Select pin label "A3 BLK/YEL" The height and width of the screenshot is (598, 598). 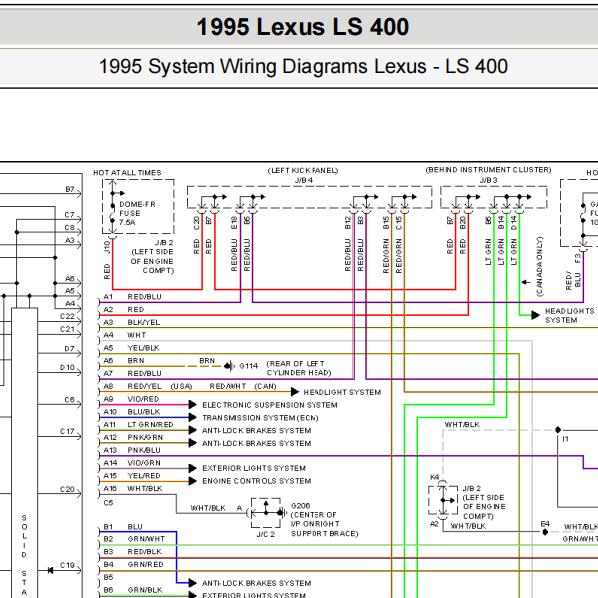[x=132, y=322]
